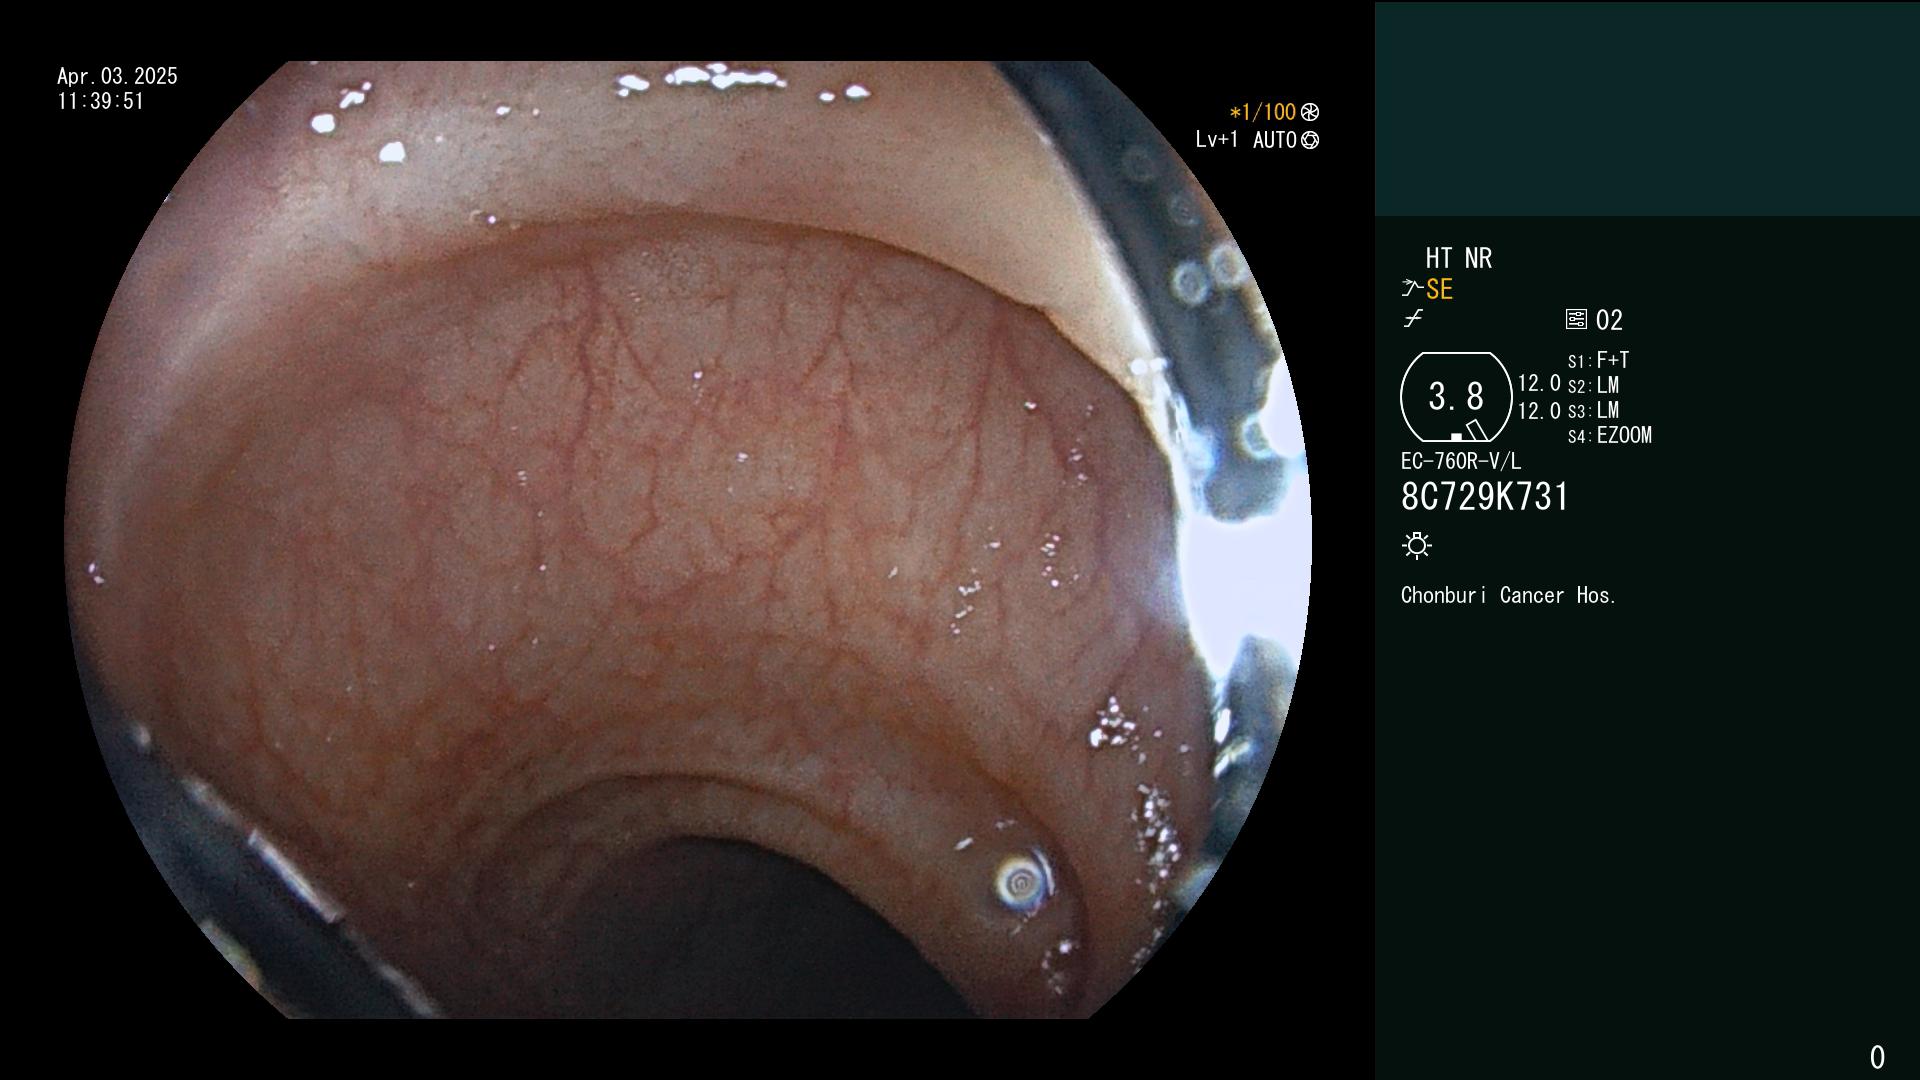The height and width of the screenshot is (1080, 1920).
Task: Click the shutter speed snowflake icon beside 1/100
Action: (1310, 112)
